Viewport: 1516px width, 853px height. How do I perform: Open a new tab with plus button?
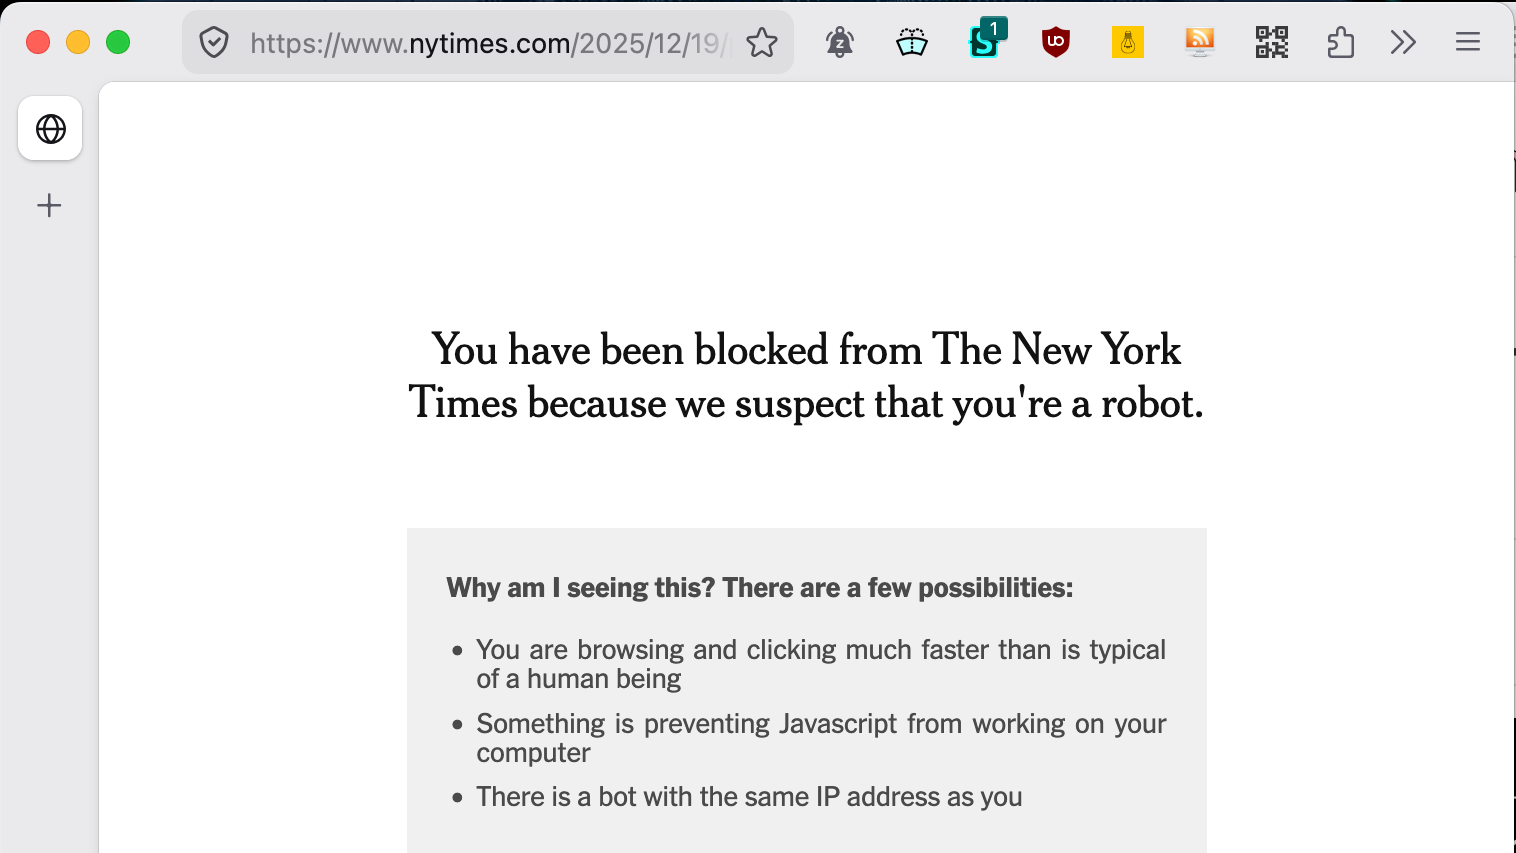[x=49, y=206]
